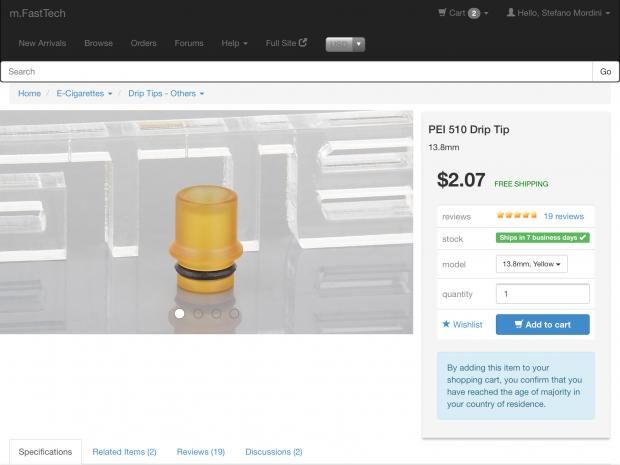Click the quantity input field
The height and width of the screenshot is (465, 620).
click(542, 294)
